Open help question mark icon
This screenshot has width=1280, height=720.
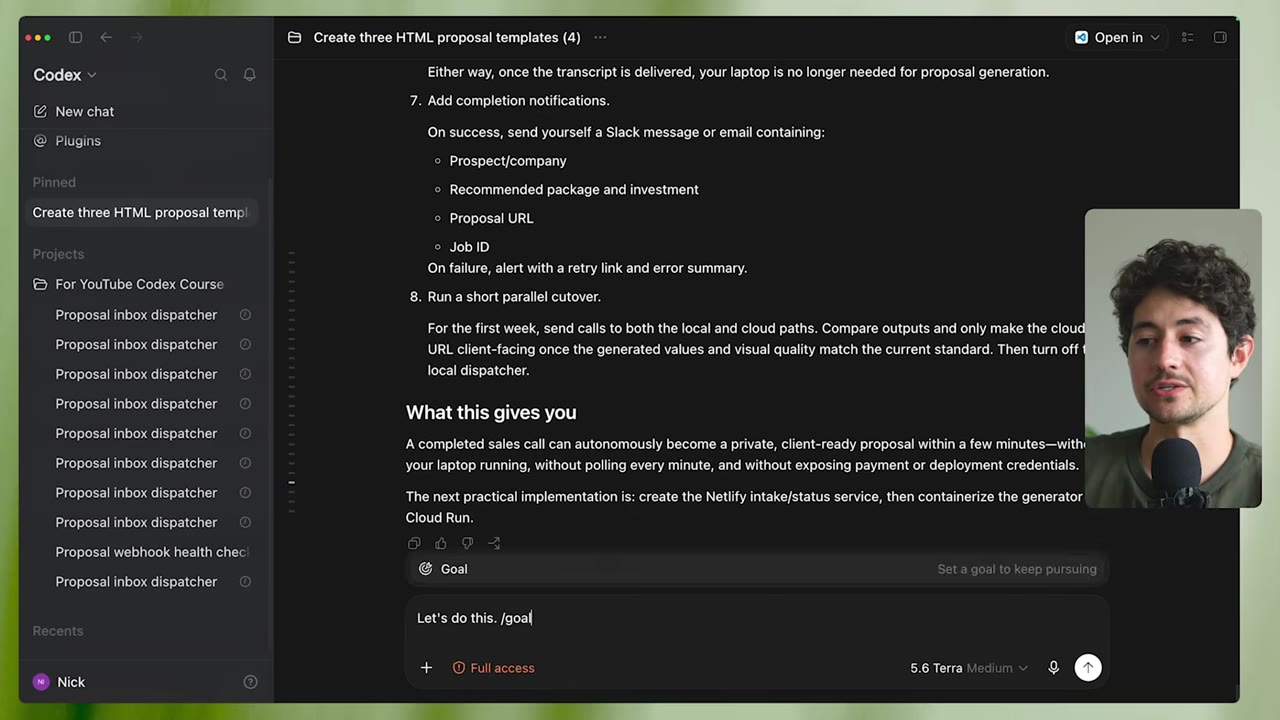click(x=251, y=682)
